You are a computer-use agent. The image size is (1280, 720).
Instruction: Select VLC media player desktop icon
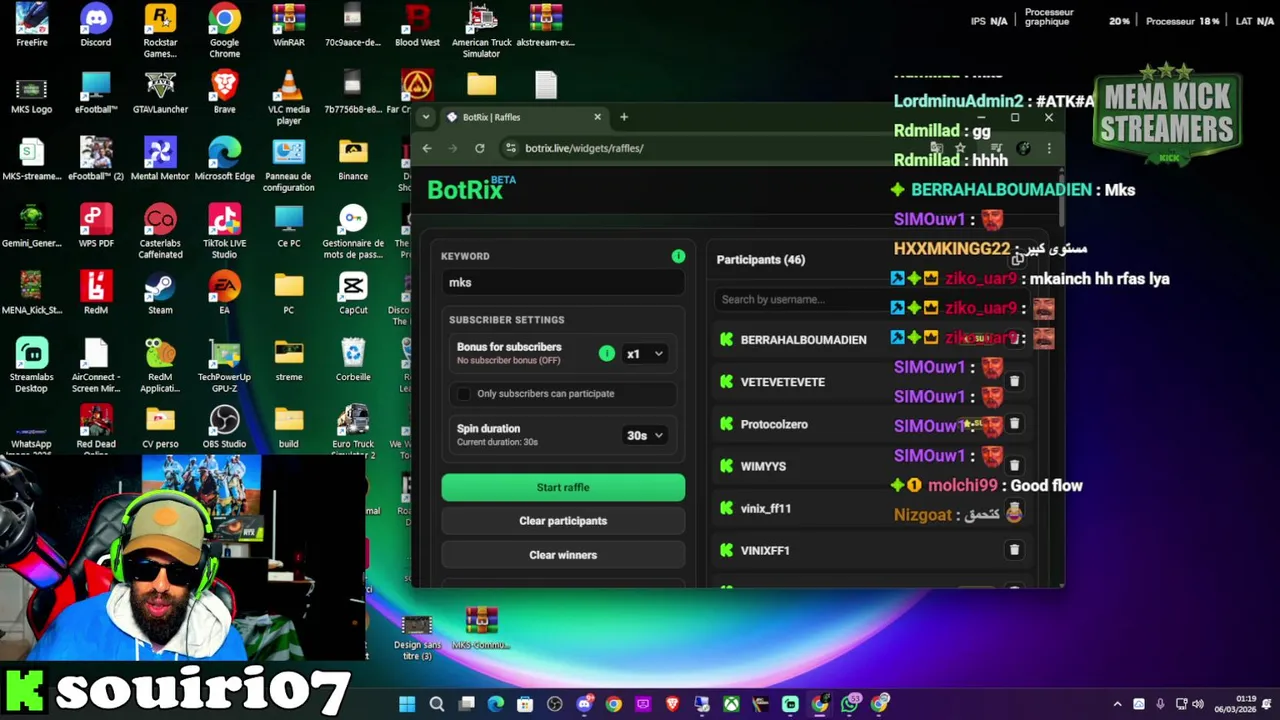click(289, 97)
